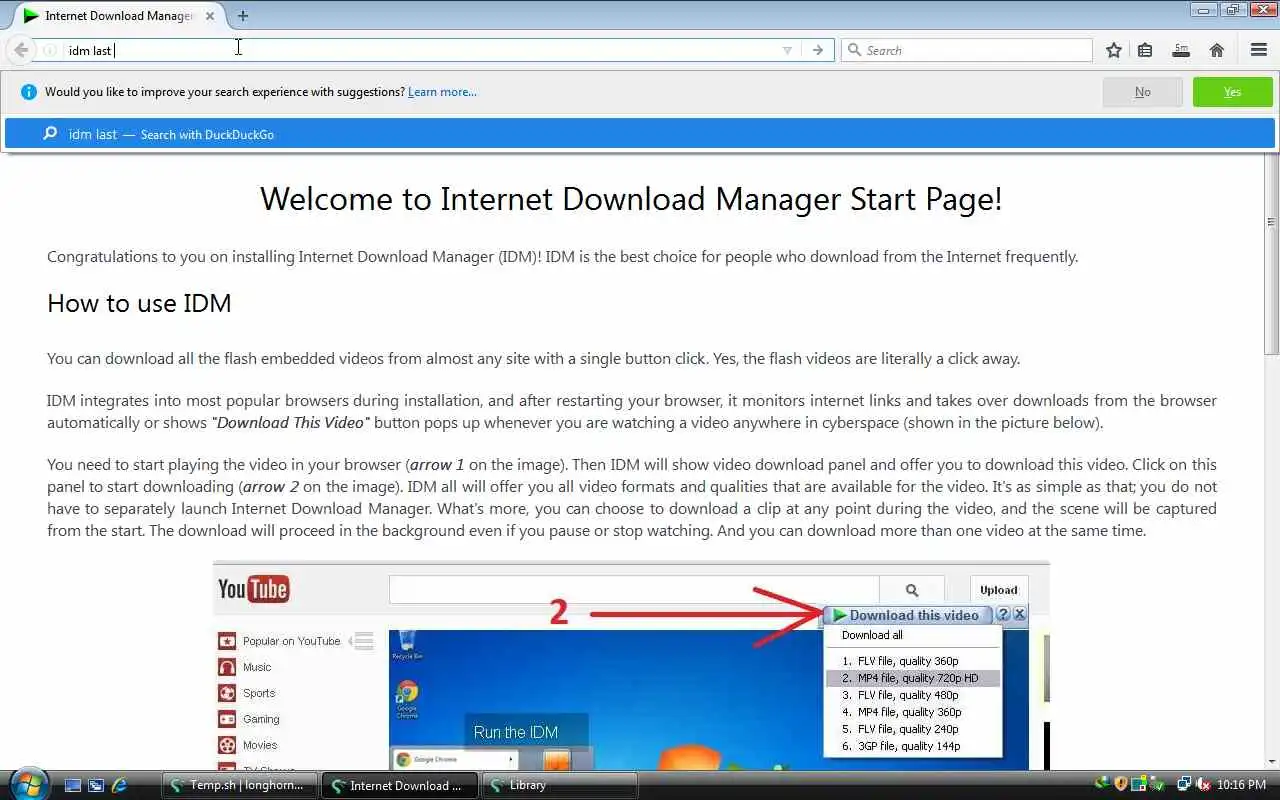
Task: Click the green checkmark tray icon
Action: tap(1159, 784)
